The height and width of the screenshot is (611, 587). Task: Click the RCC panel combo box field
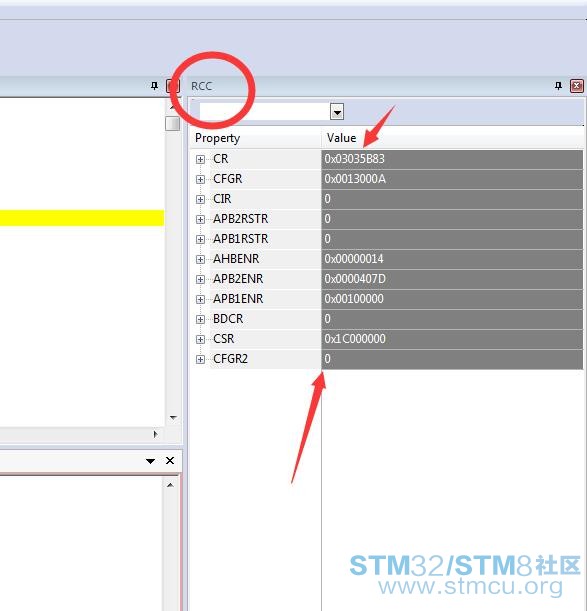(x=264, y=112)
